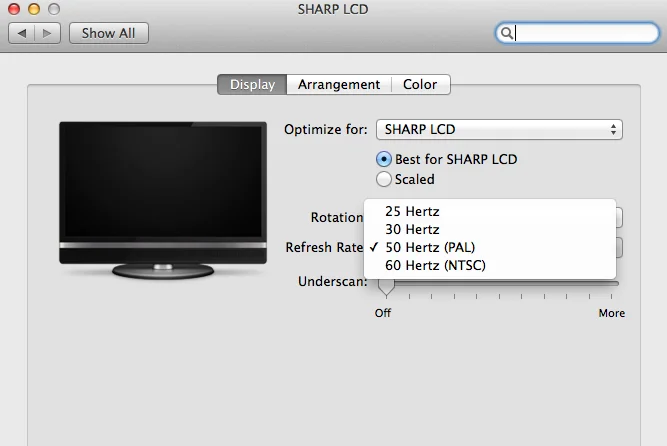This screenshot has width=667, height=446.
Task: Click the "SHARP LCD" window title
Action: point(333,9)
